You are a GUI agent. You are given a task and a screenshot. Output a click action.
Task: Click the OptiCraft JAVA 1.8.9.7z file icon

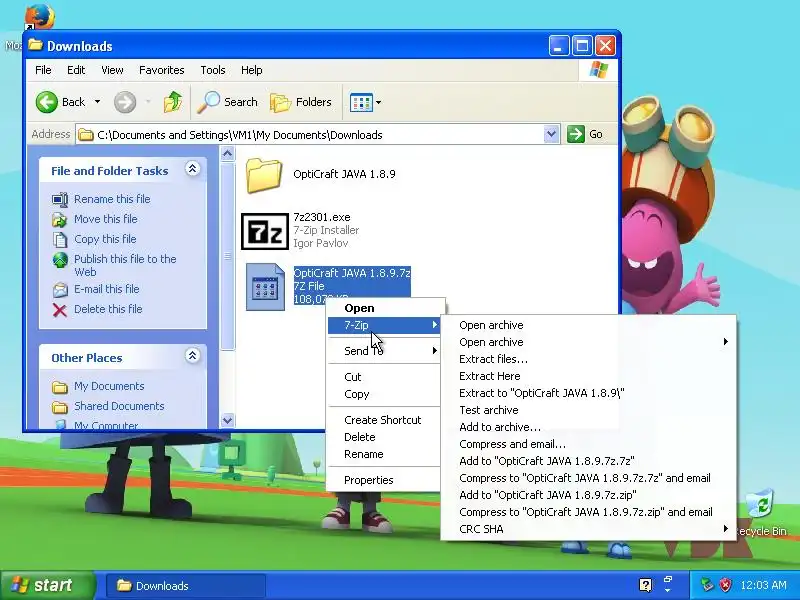pos(265,287)
